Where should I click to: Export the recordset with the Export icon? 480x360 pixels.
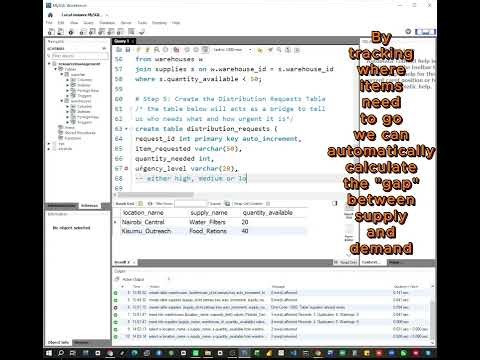coord(227,203)
